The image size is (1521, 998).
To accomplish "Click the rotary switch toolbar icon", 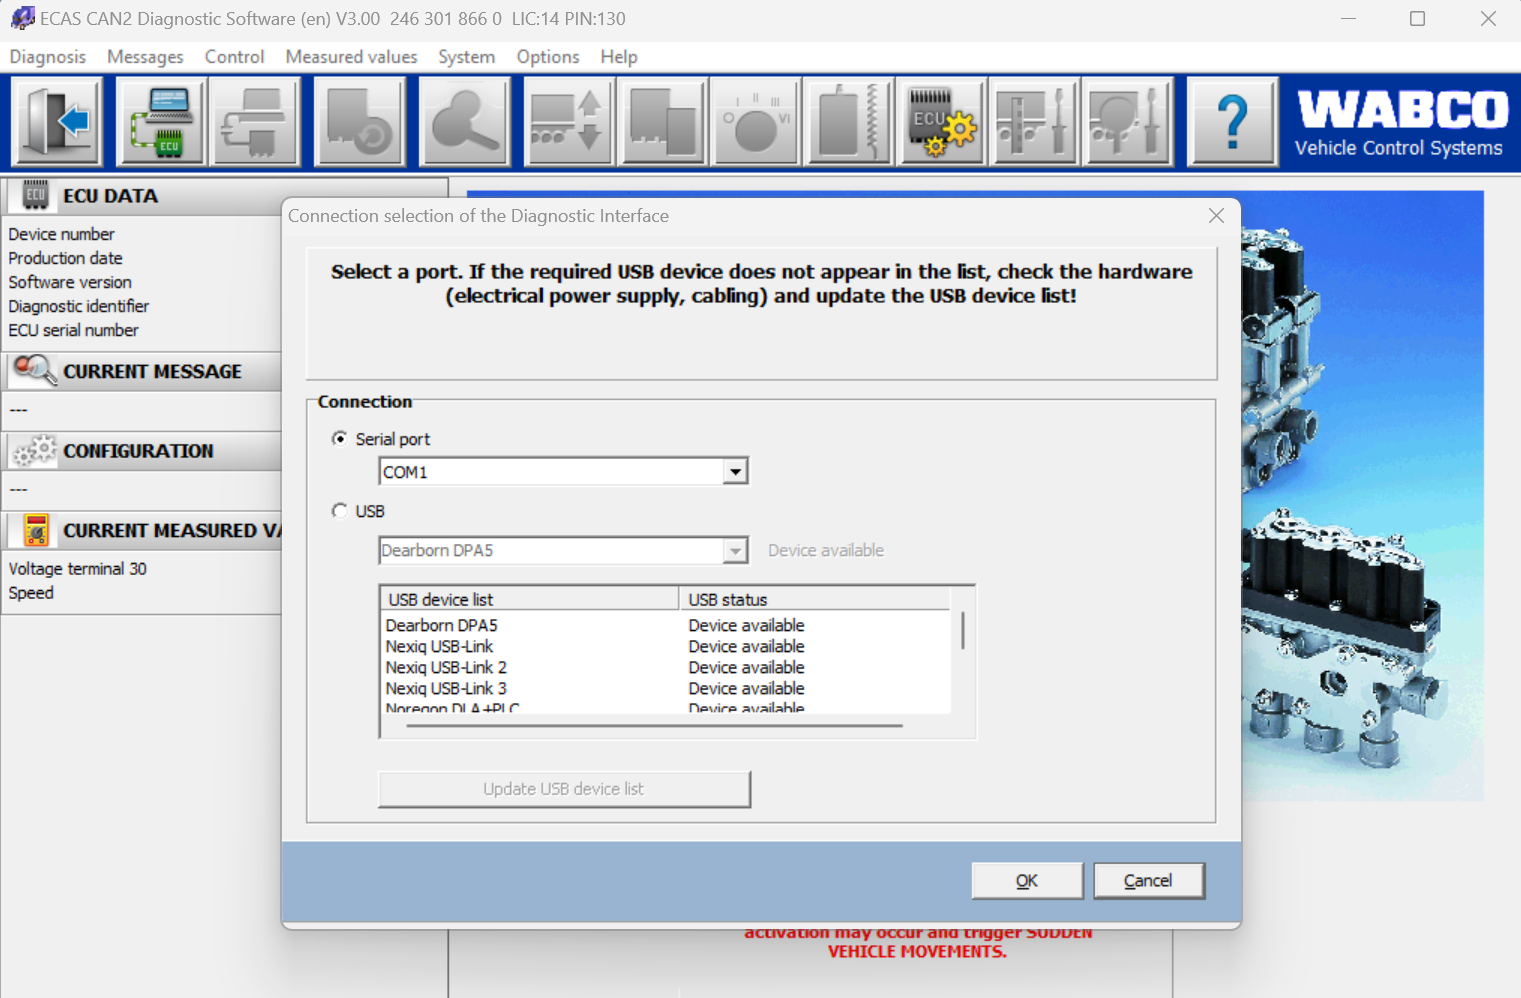I will point(755,122).
